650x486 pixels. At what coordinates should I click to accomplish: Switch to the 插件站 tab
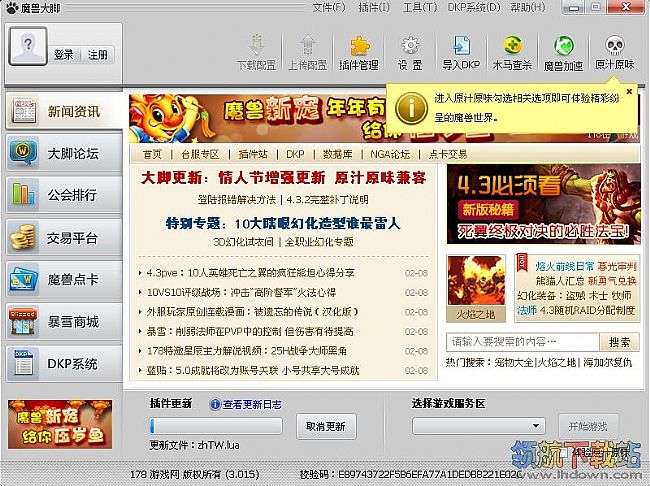click(253, 154)
